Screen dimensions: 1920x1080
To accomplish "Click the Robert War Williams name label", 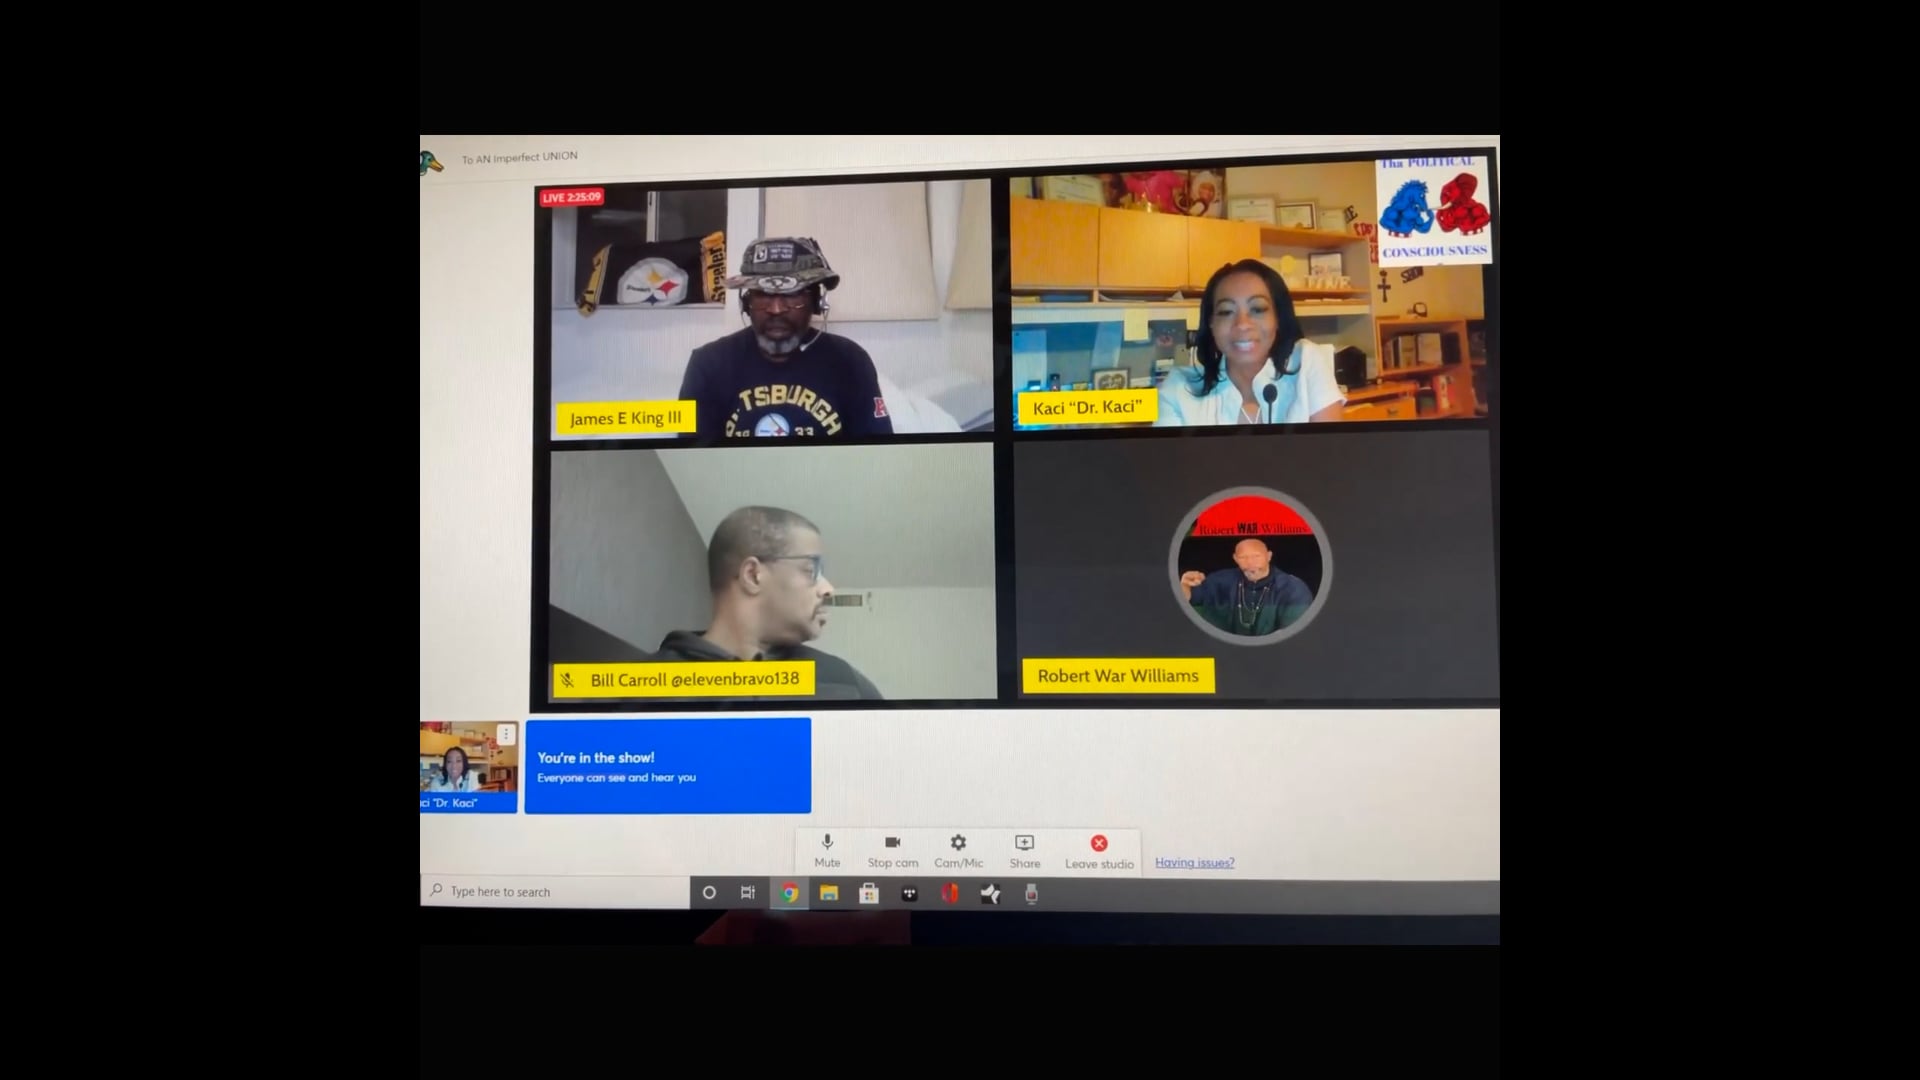I will coord(1118,676).
